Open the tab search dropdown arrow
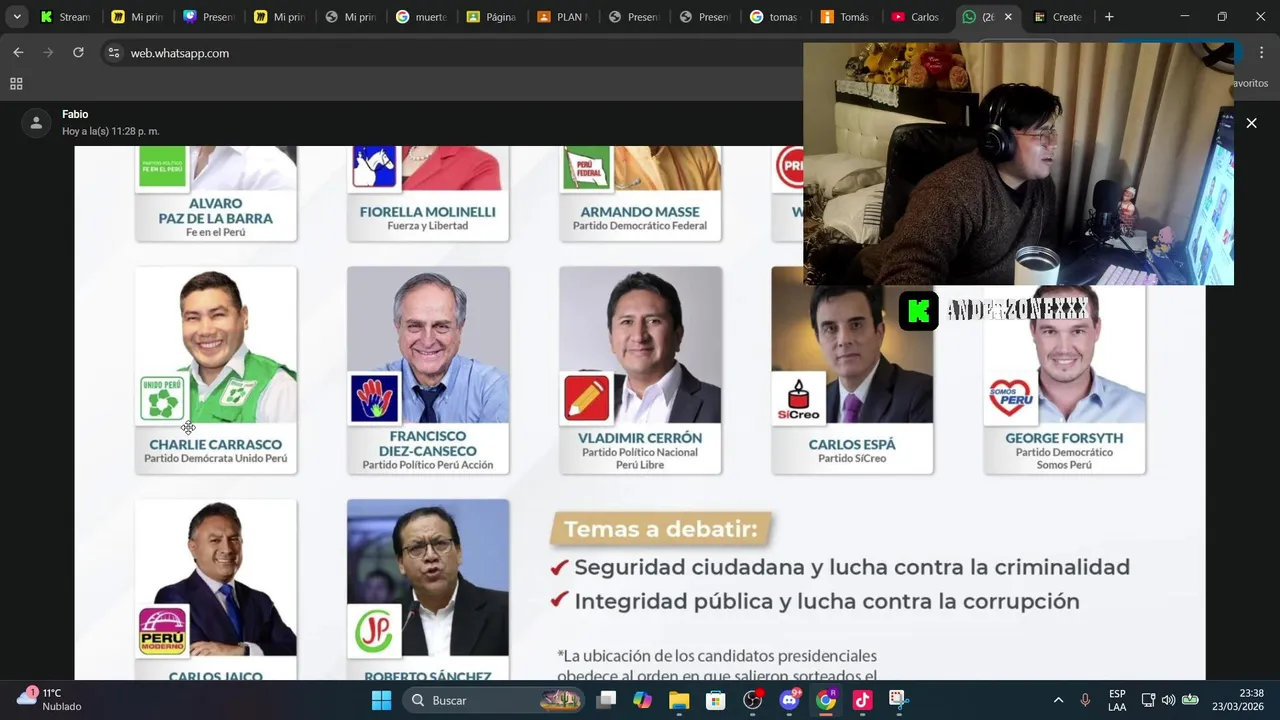This screenshot has height=720, width=1280. tap(16, 17)
